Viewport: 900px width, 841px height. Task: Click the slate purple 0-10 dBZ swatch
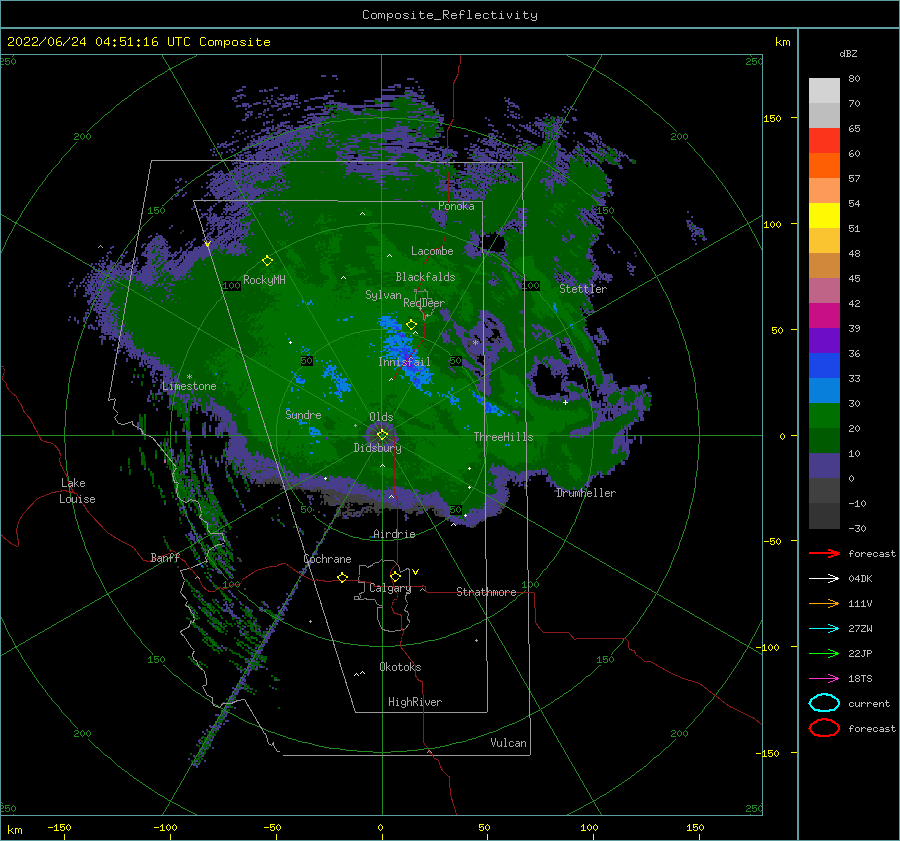(824, 466)
